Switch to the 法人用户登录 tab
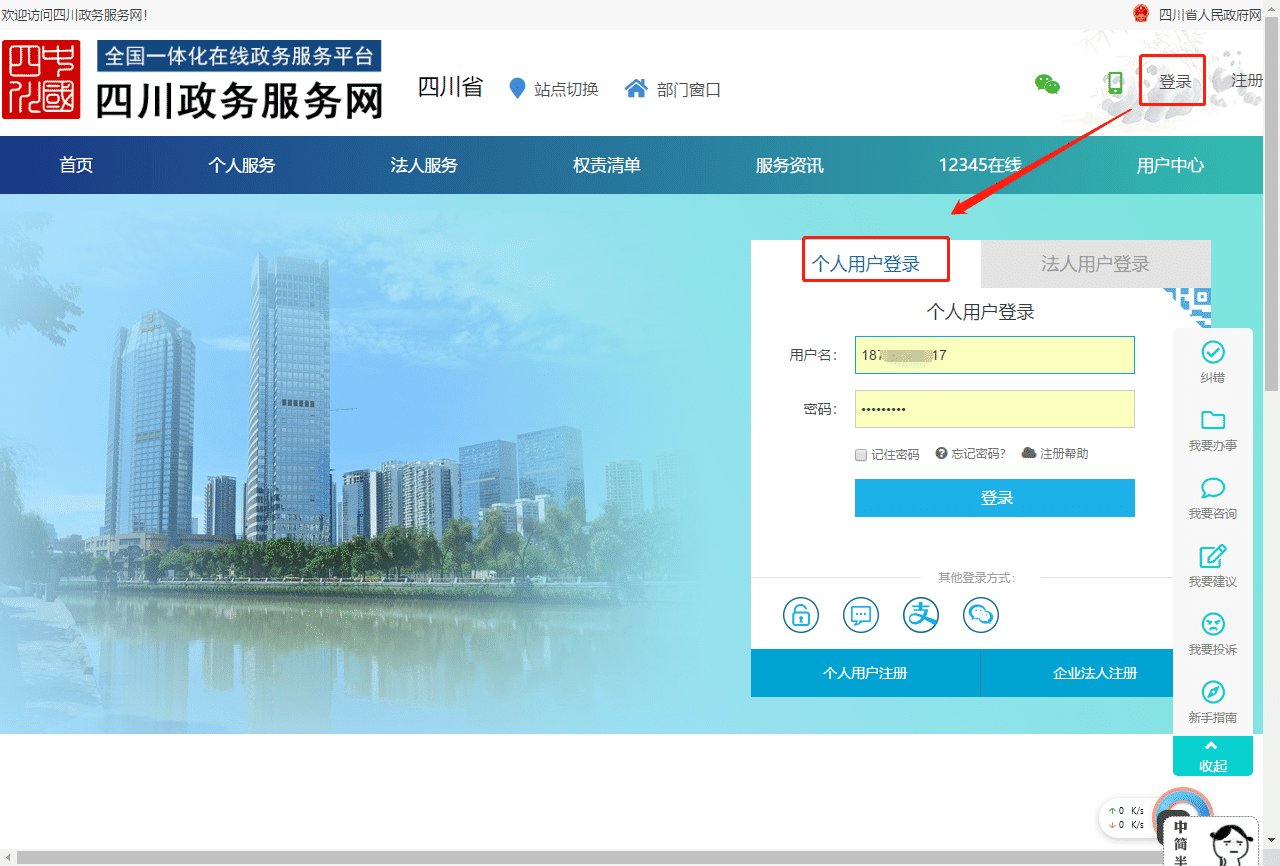Image resolution: width=1280 pixels, height=866 pixels. coord(1095,263)
